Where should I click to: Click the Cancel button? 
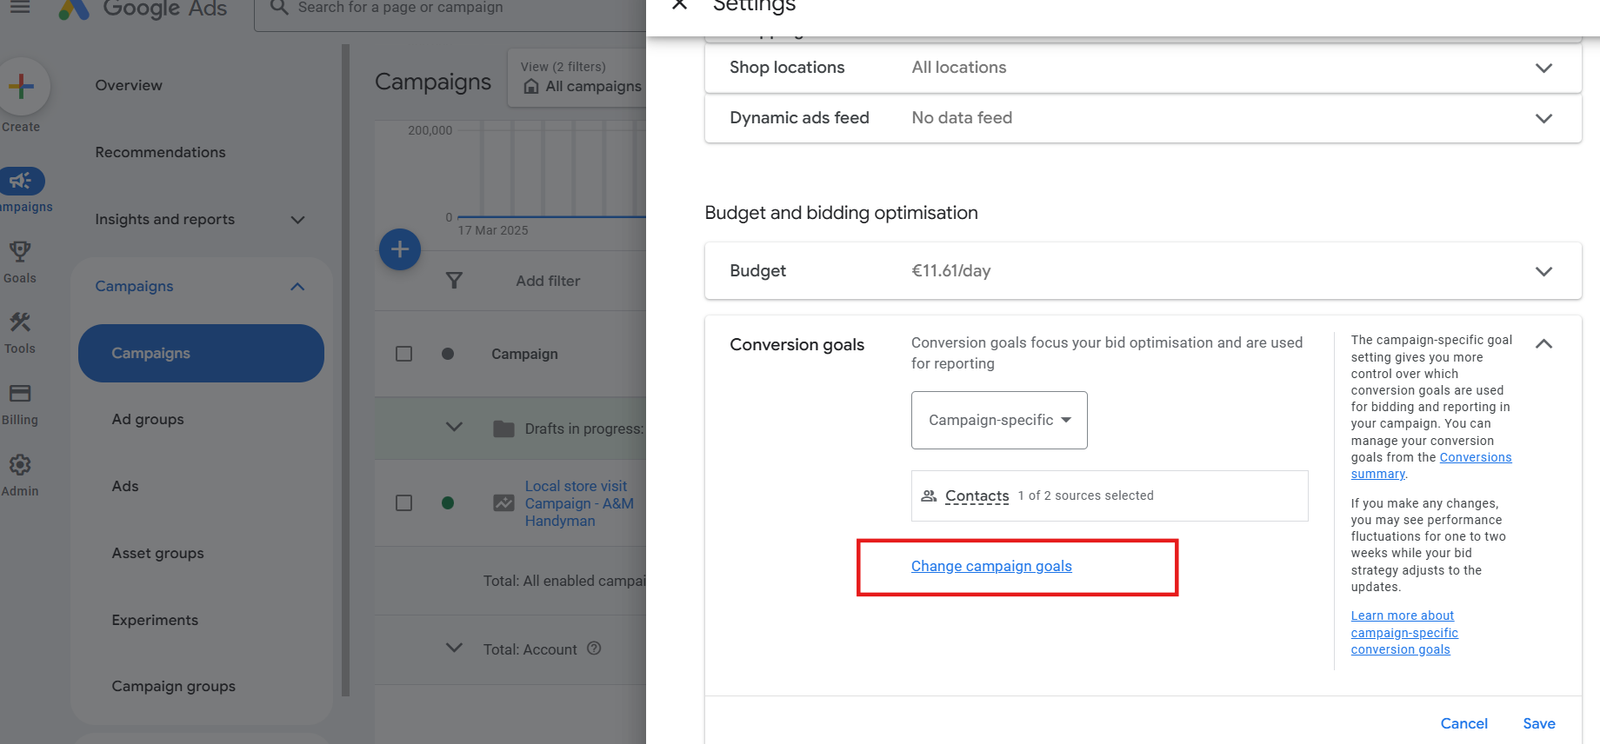(x=1464, y=724)
